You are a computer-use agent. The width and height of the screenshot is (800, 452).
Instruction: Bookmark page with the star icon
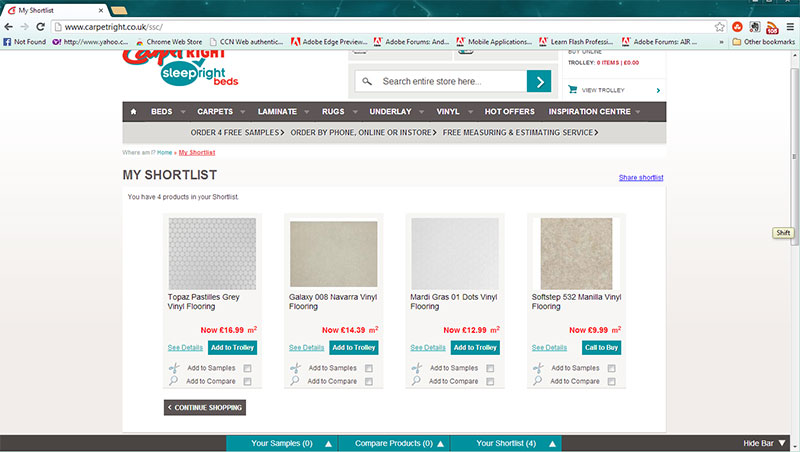[719, 26]
